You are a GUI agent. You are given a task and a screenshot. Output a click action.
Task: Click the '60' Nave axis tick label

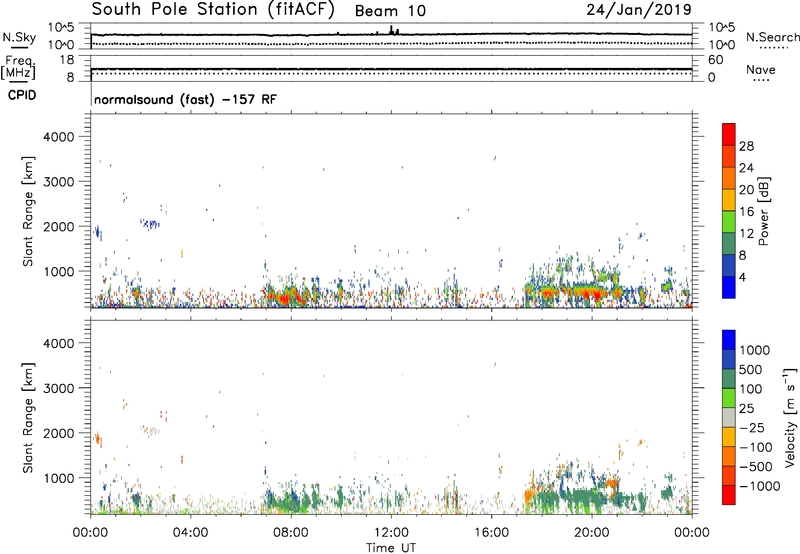715,60
